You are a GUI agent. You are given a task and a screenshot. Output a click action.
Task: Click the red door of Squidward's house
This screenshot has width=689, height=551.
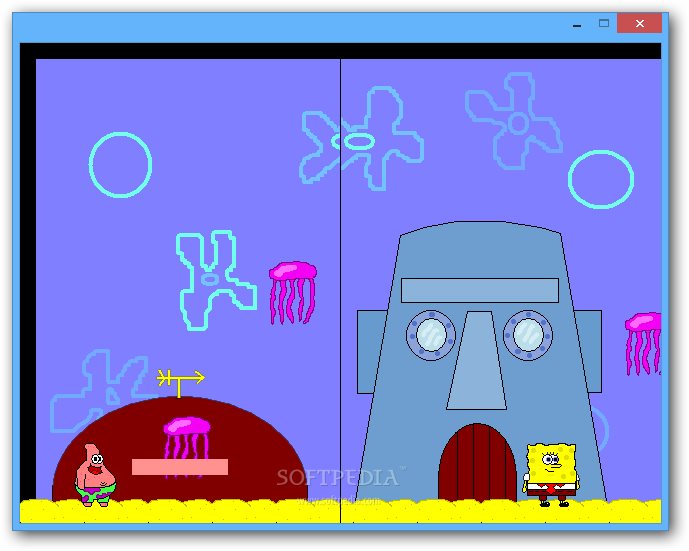pos(477,462)
